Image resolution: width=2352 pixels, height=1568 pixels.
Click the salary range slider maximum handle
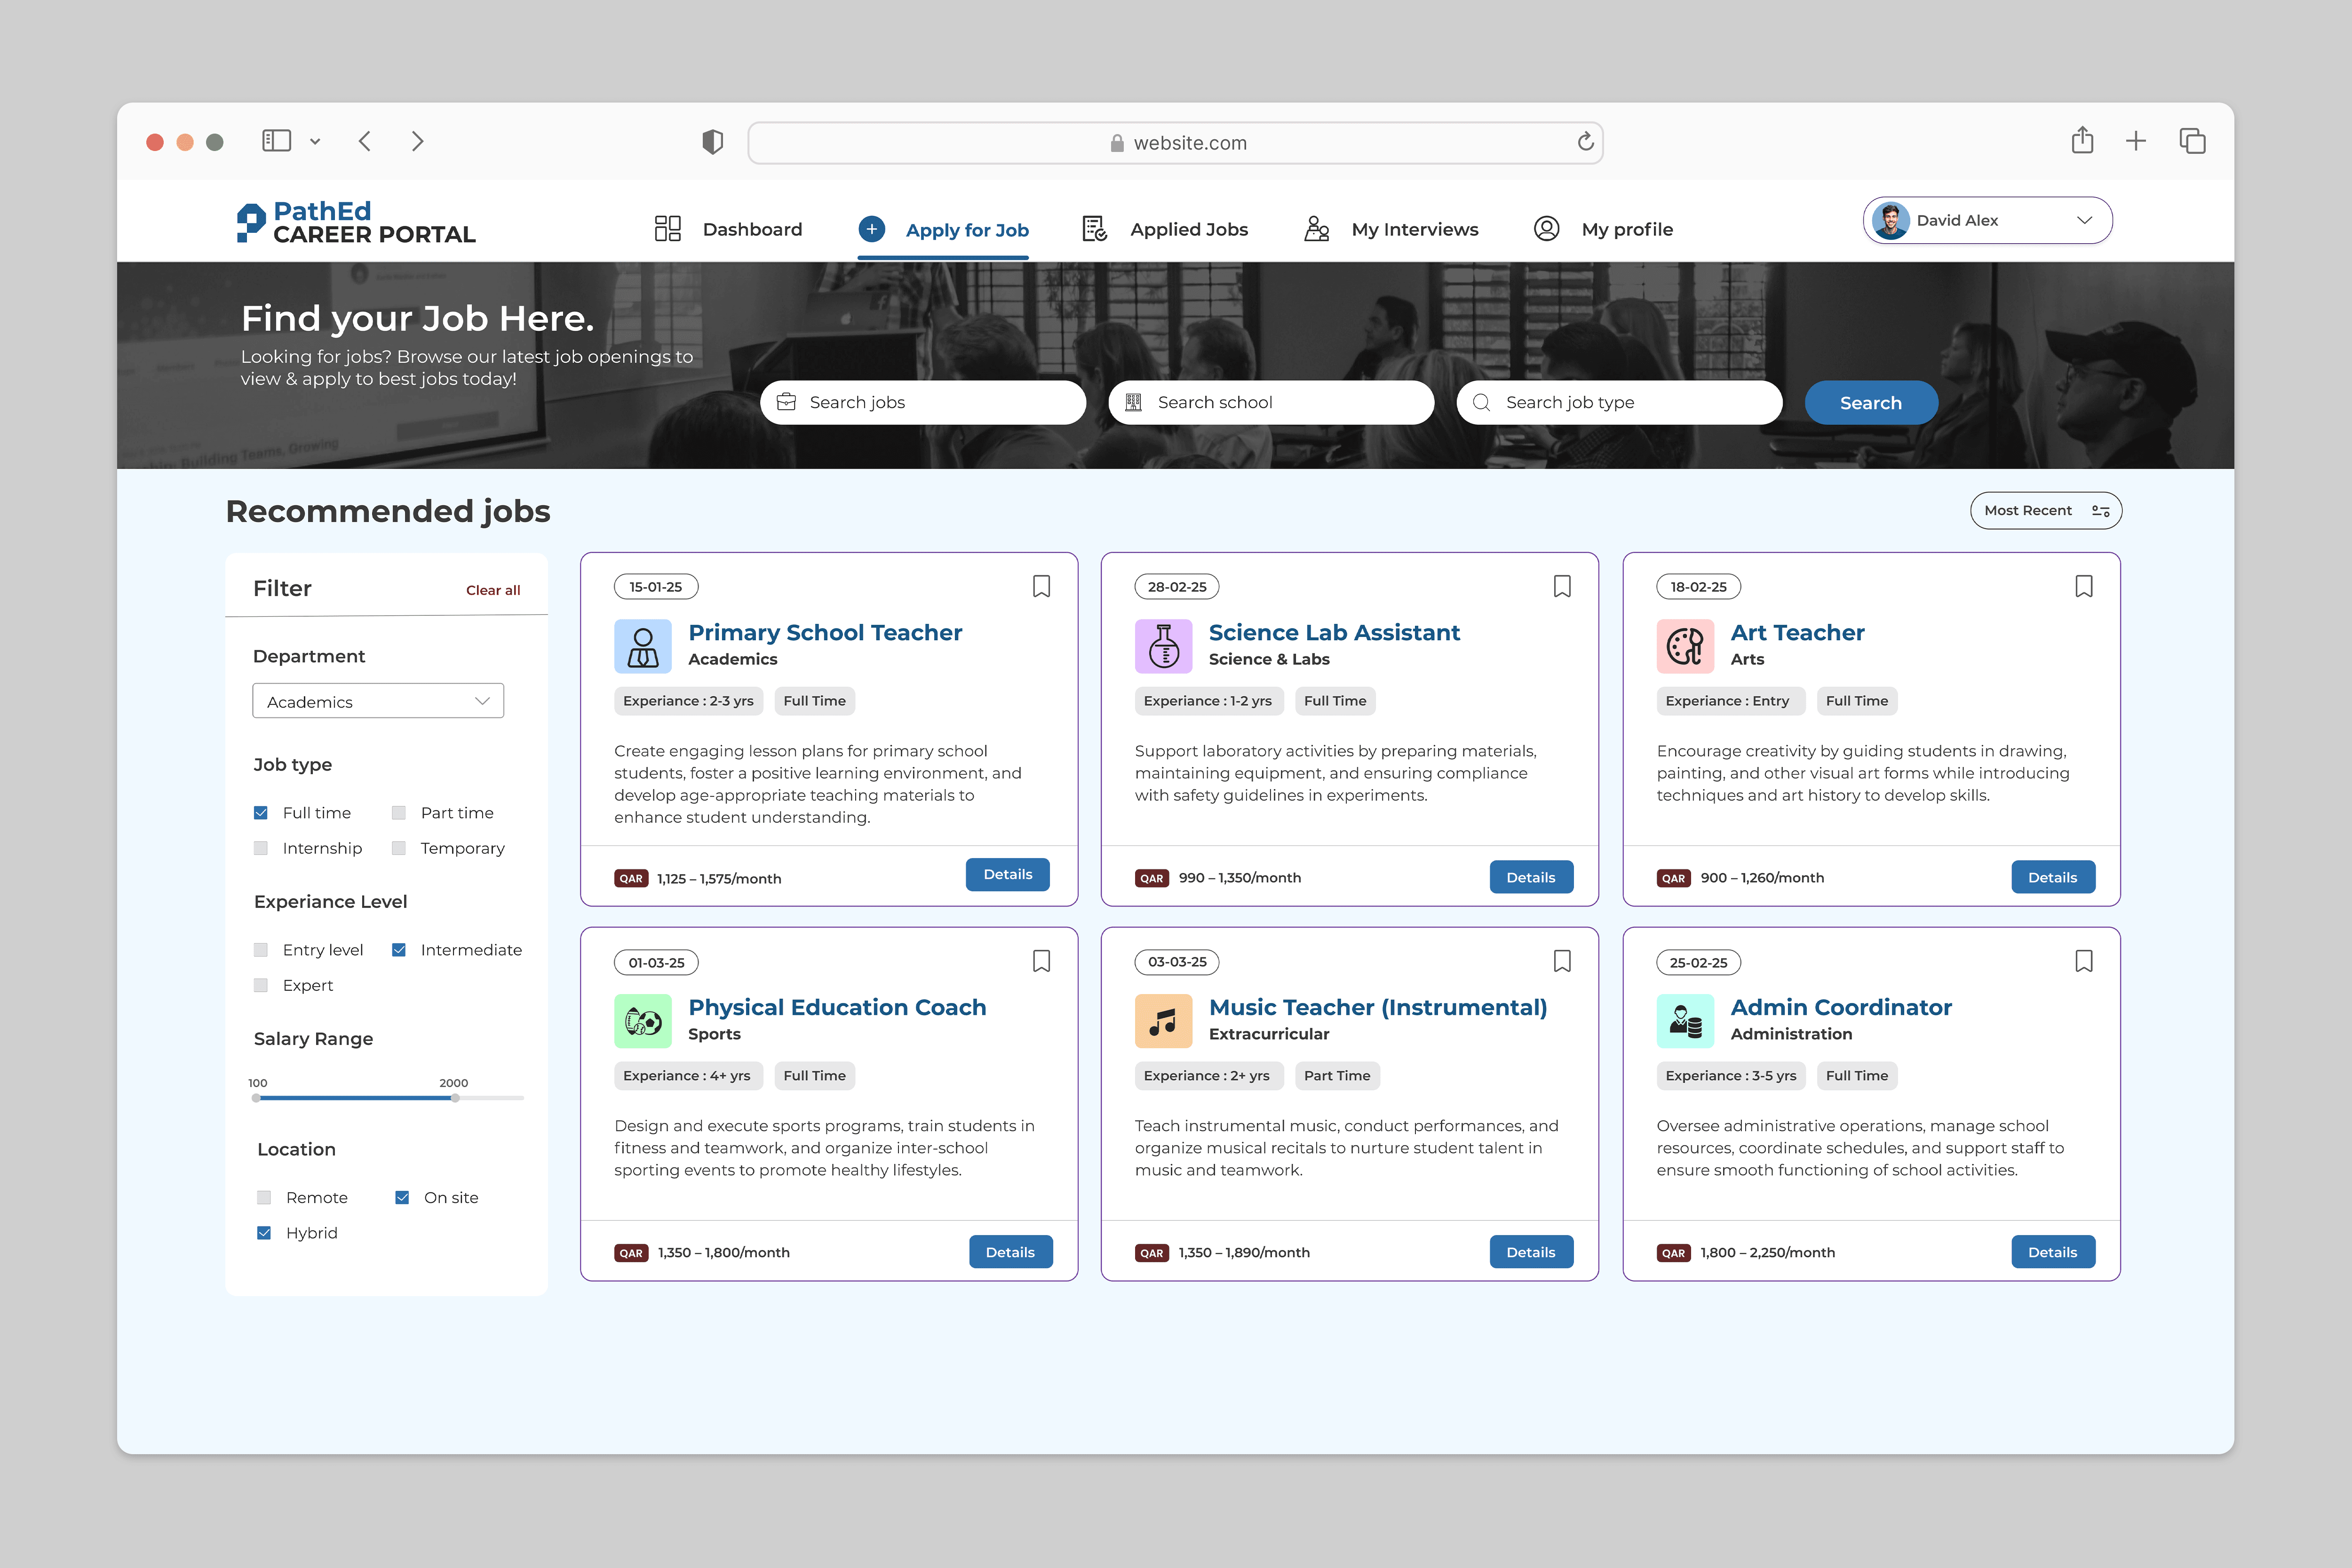coord(455,1098)
